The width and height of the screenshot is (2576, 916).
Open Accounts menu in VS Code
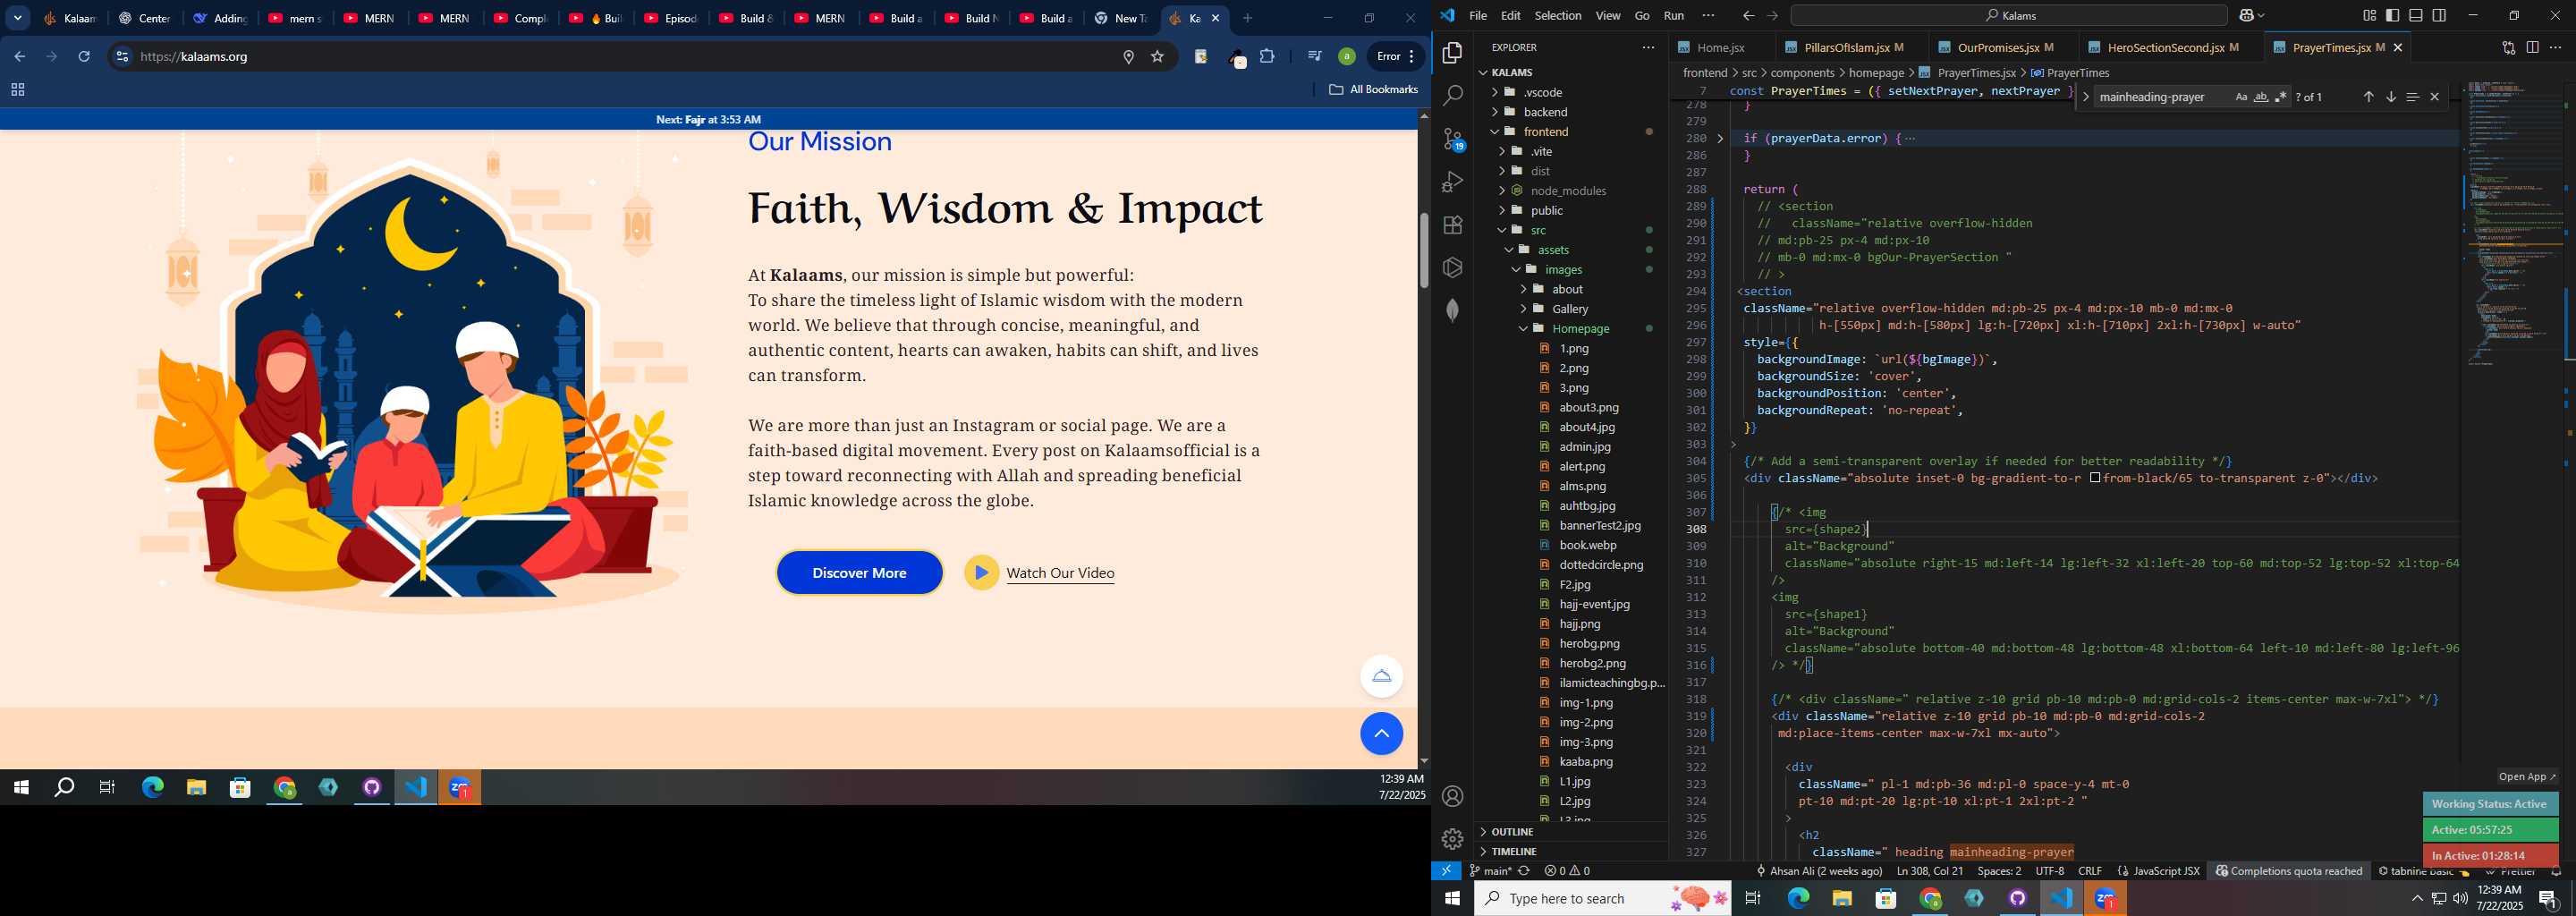1452,796
